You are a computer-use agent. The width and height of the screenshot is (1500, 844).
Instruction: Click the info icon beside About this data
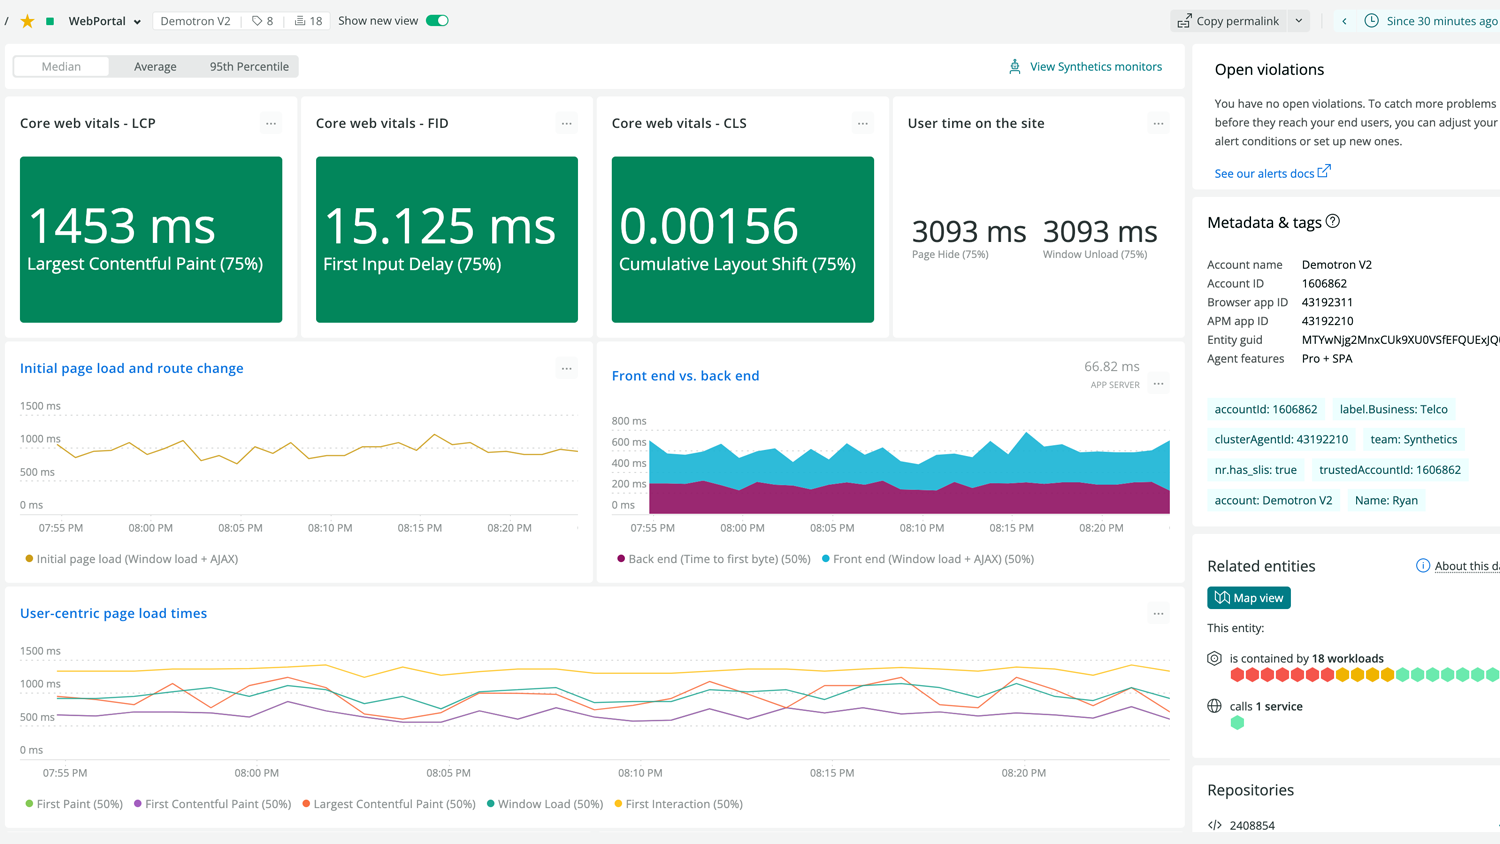pyautogui.click(x=1423, y=565)
